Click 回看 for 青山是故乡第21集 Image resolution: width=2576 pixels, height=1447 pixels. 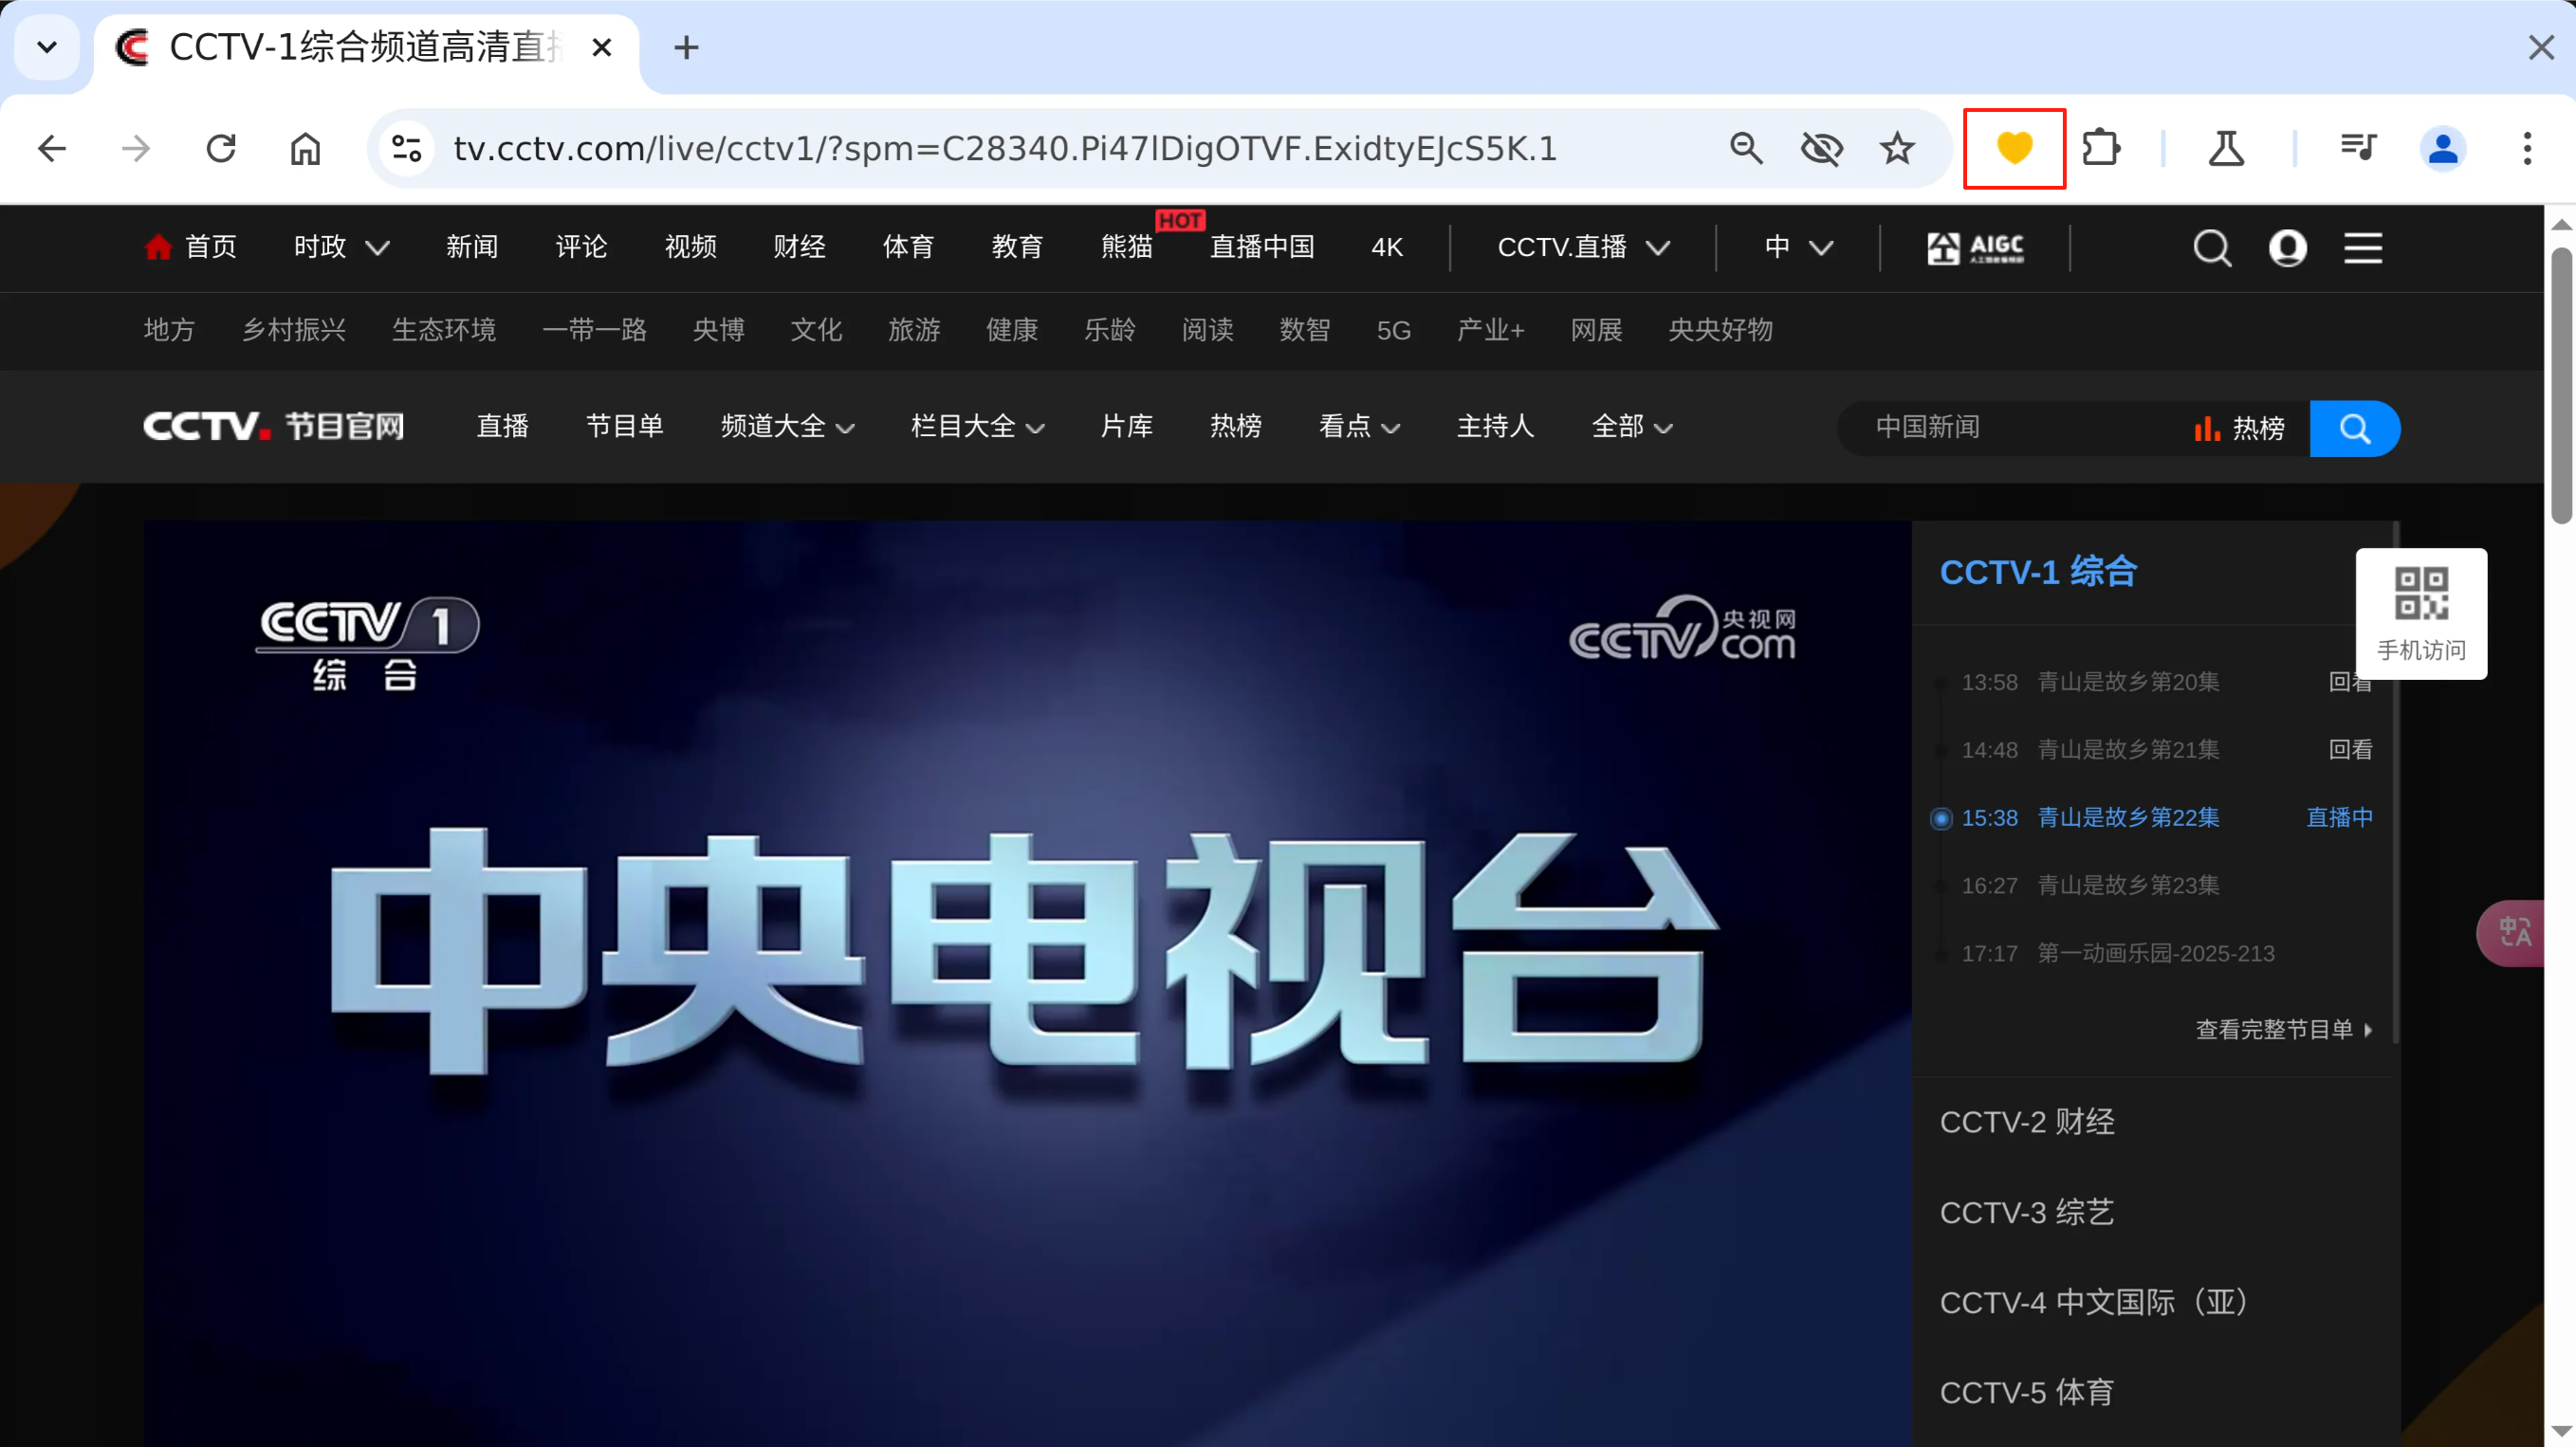point(2350,750)
